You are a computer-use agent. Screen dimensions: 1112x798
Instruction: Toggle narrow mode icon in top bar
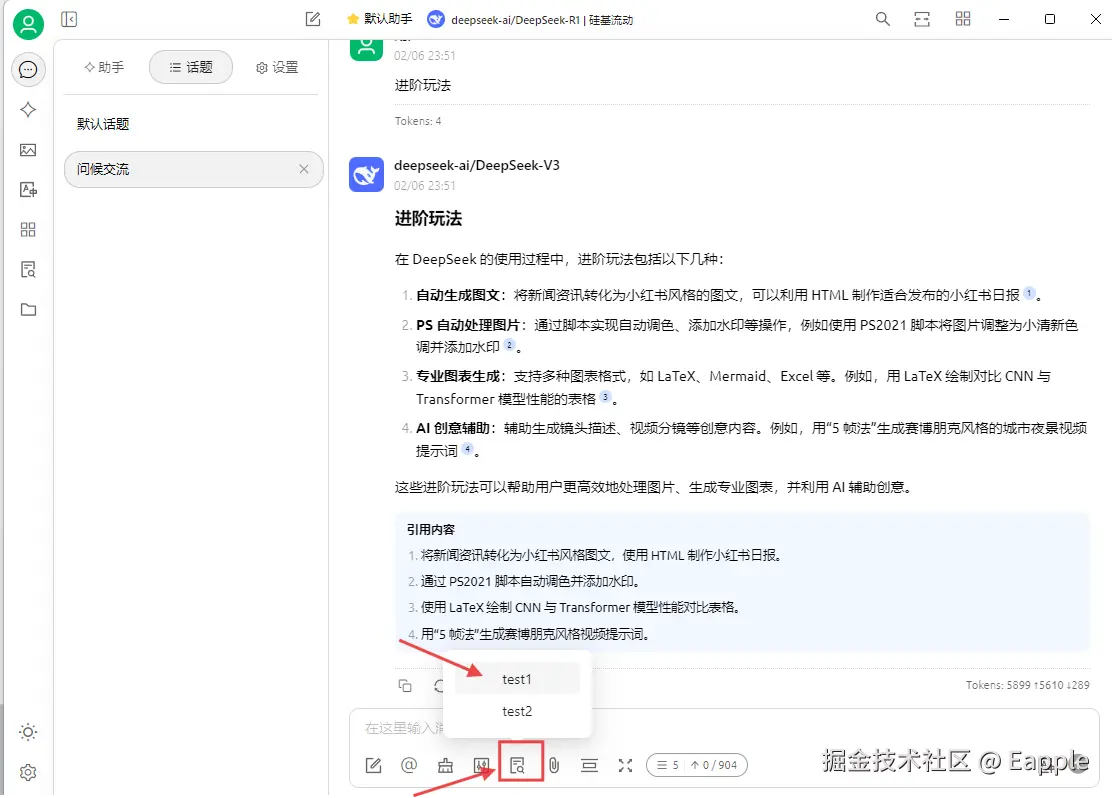[x=922, y=19]
